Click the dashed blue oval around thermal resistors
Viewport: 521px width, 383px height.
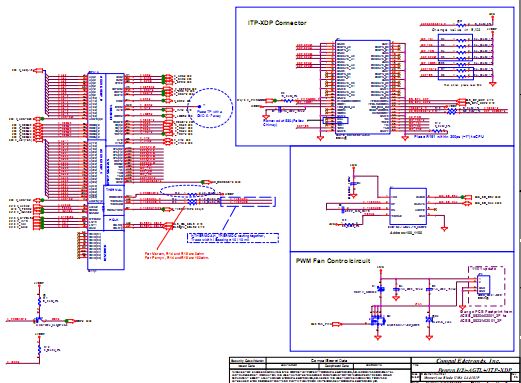click(x=187, y=191)
